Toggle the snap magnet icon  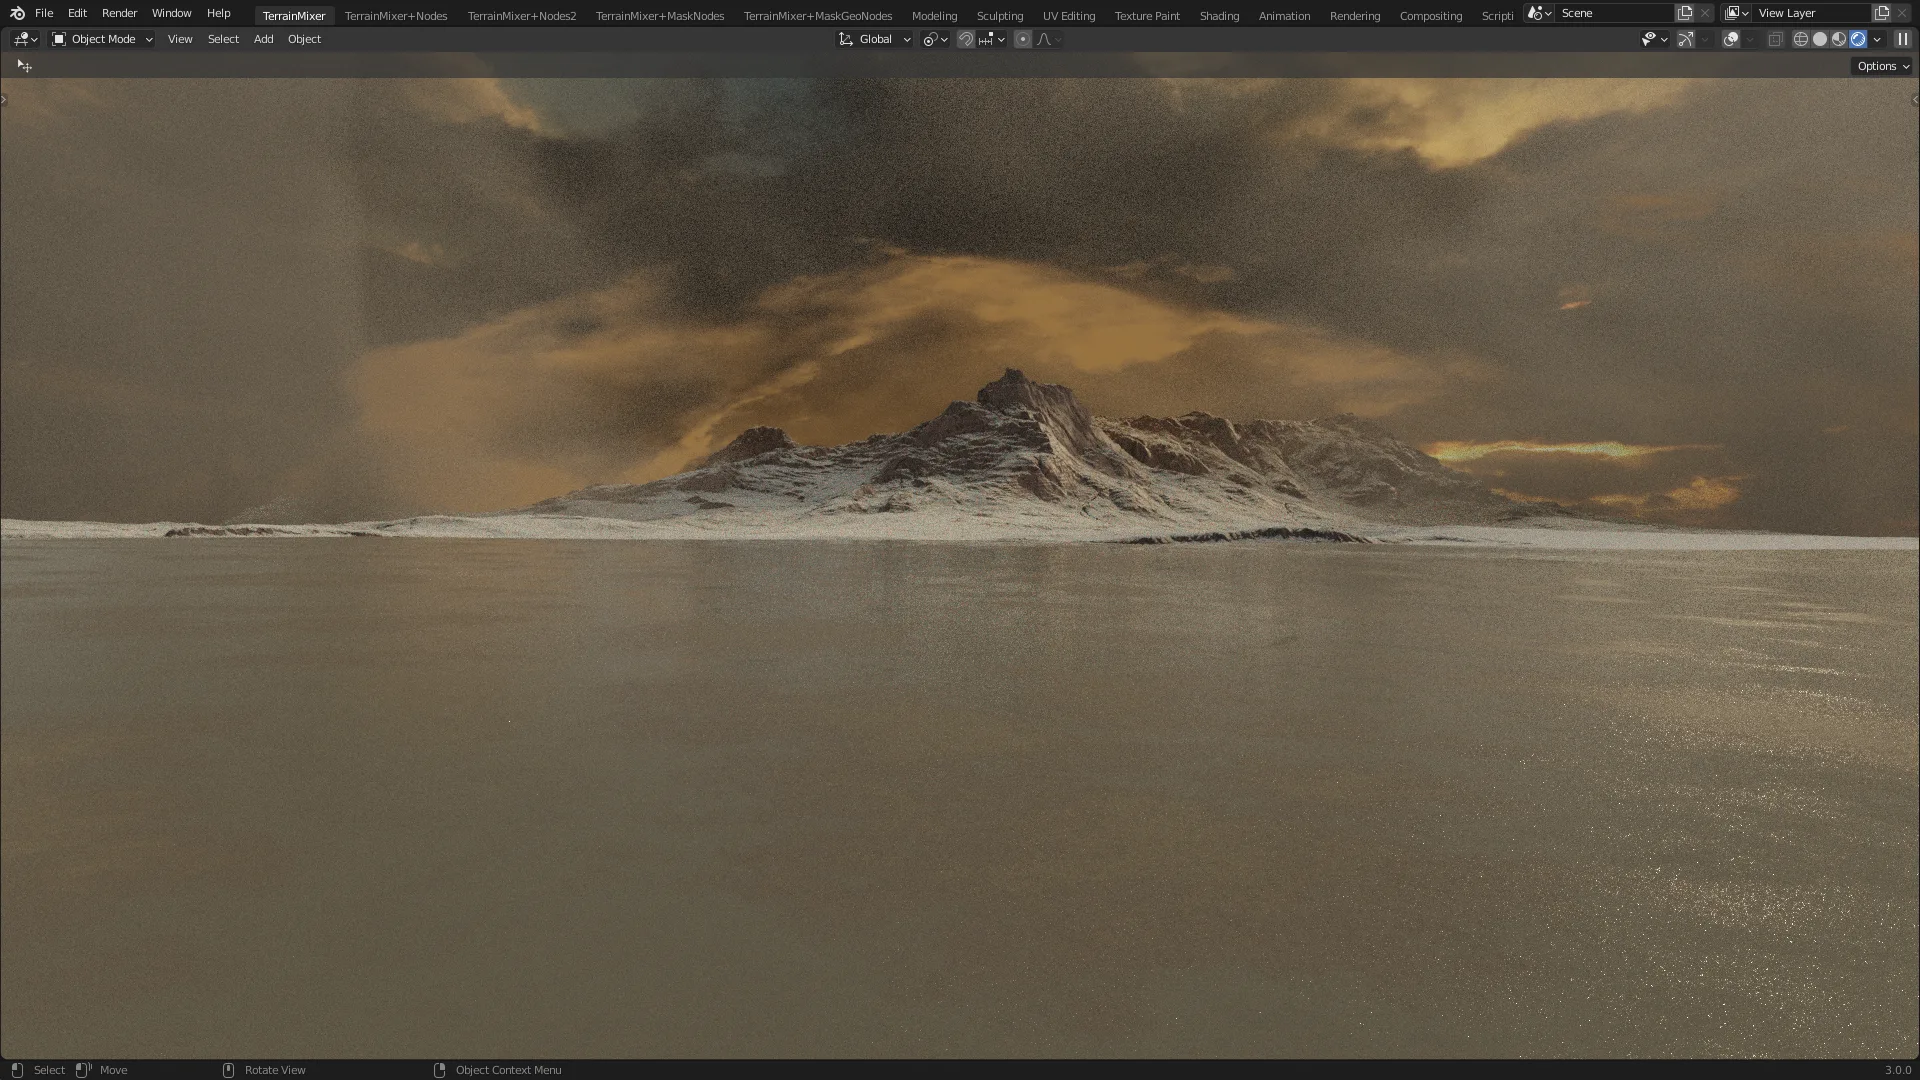point(966,39)
